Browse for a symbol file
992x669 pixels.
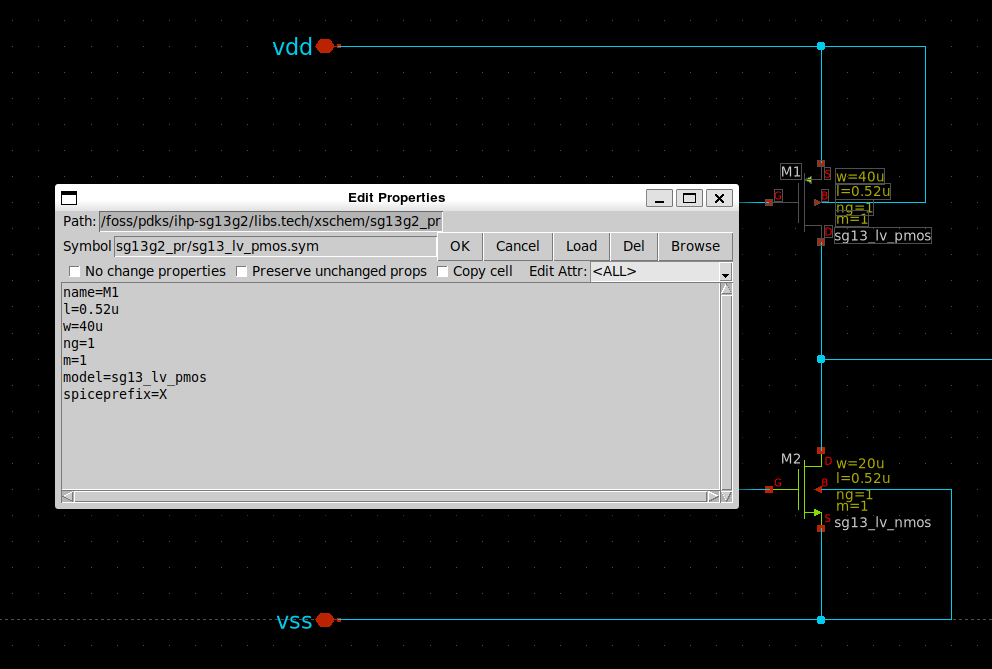click(x=695, y=246)
